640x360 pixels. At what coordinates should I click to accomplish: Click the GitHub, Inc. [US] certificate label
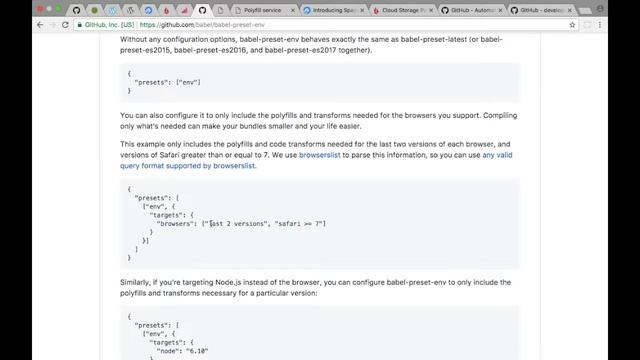109,25
